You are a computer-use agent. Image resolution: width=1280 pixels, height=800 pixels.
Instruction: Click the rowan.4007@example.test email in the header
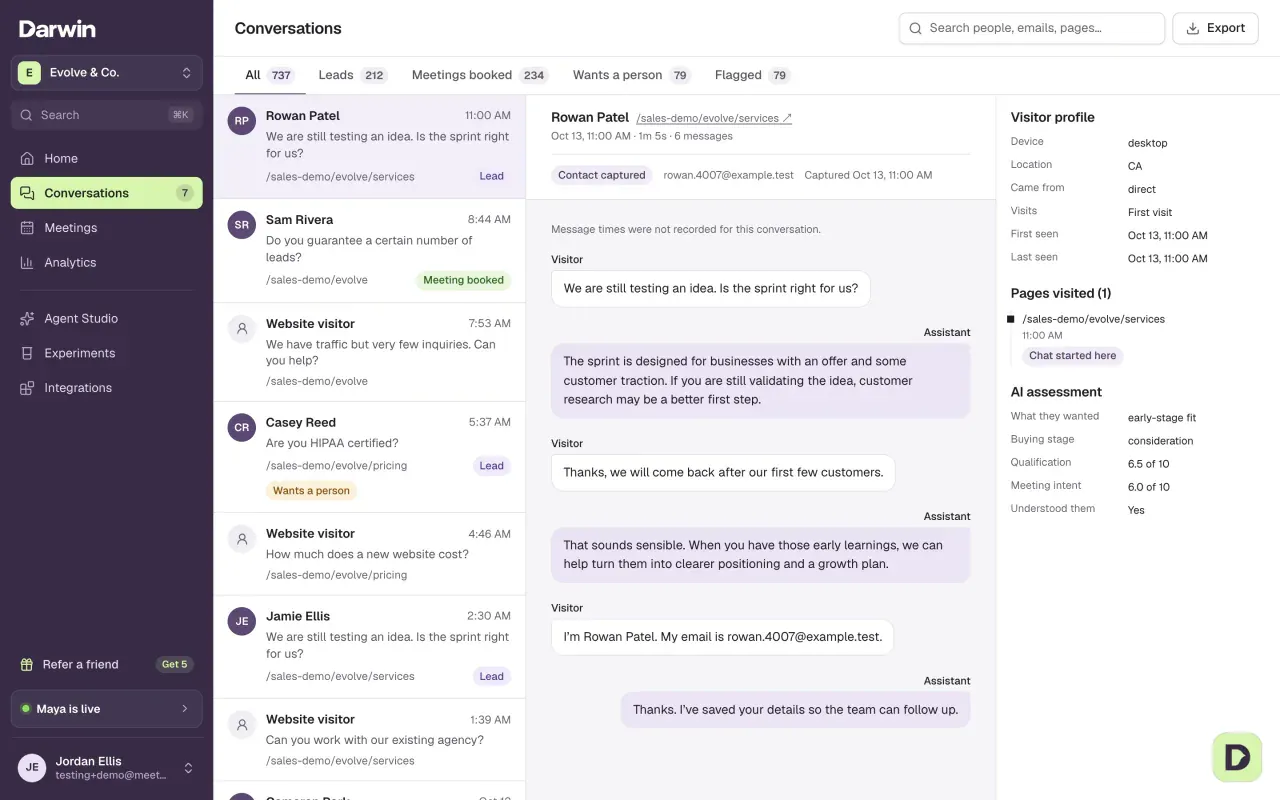click(729, 175)
